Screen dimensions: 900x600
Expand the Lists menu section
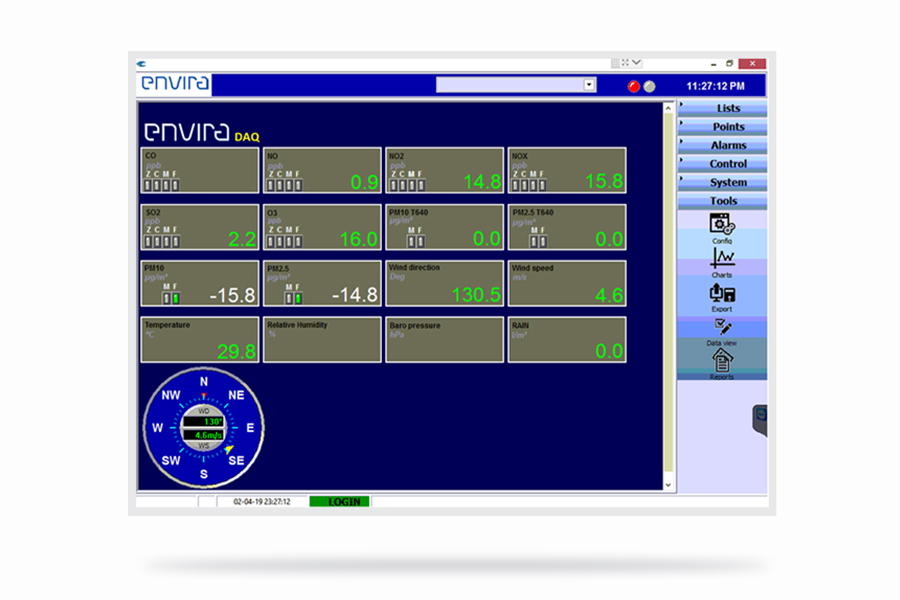[722, 108]
